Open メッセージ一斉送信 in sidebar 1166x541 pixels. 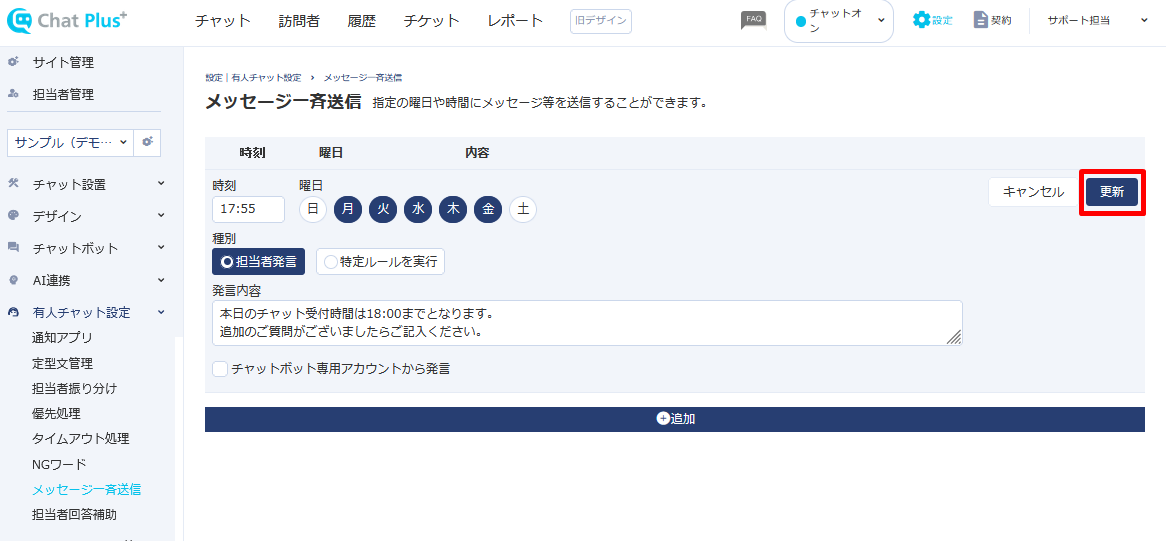click(86, 489)
